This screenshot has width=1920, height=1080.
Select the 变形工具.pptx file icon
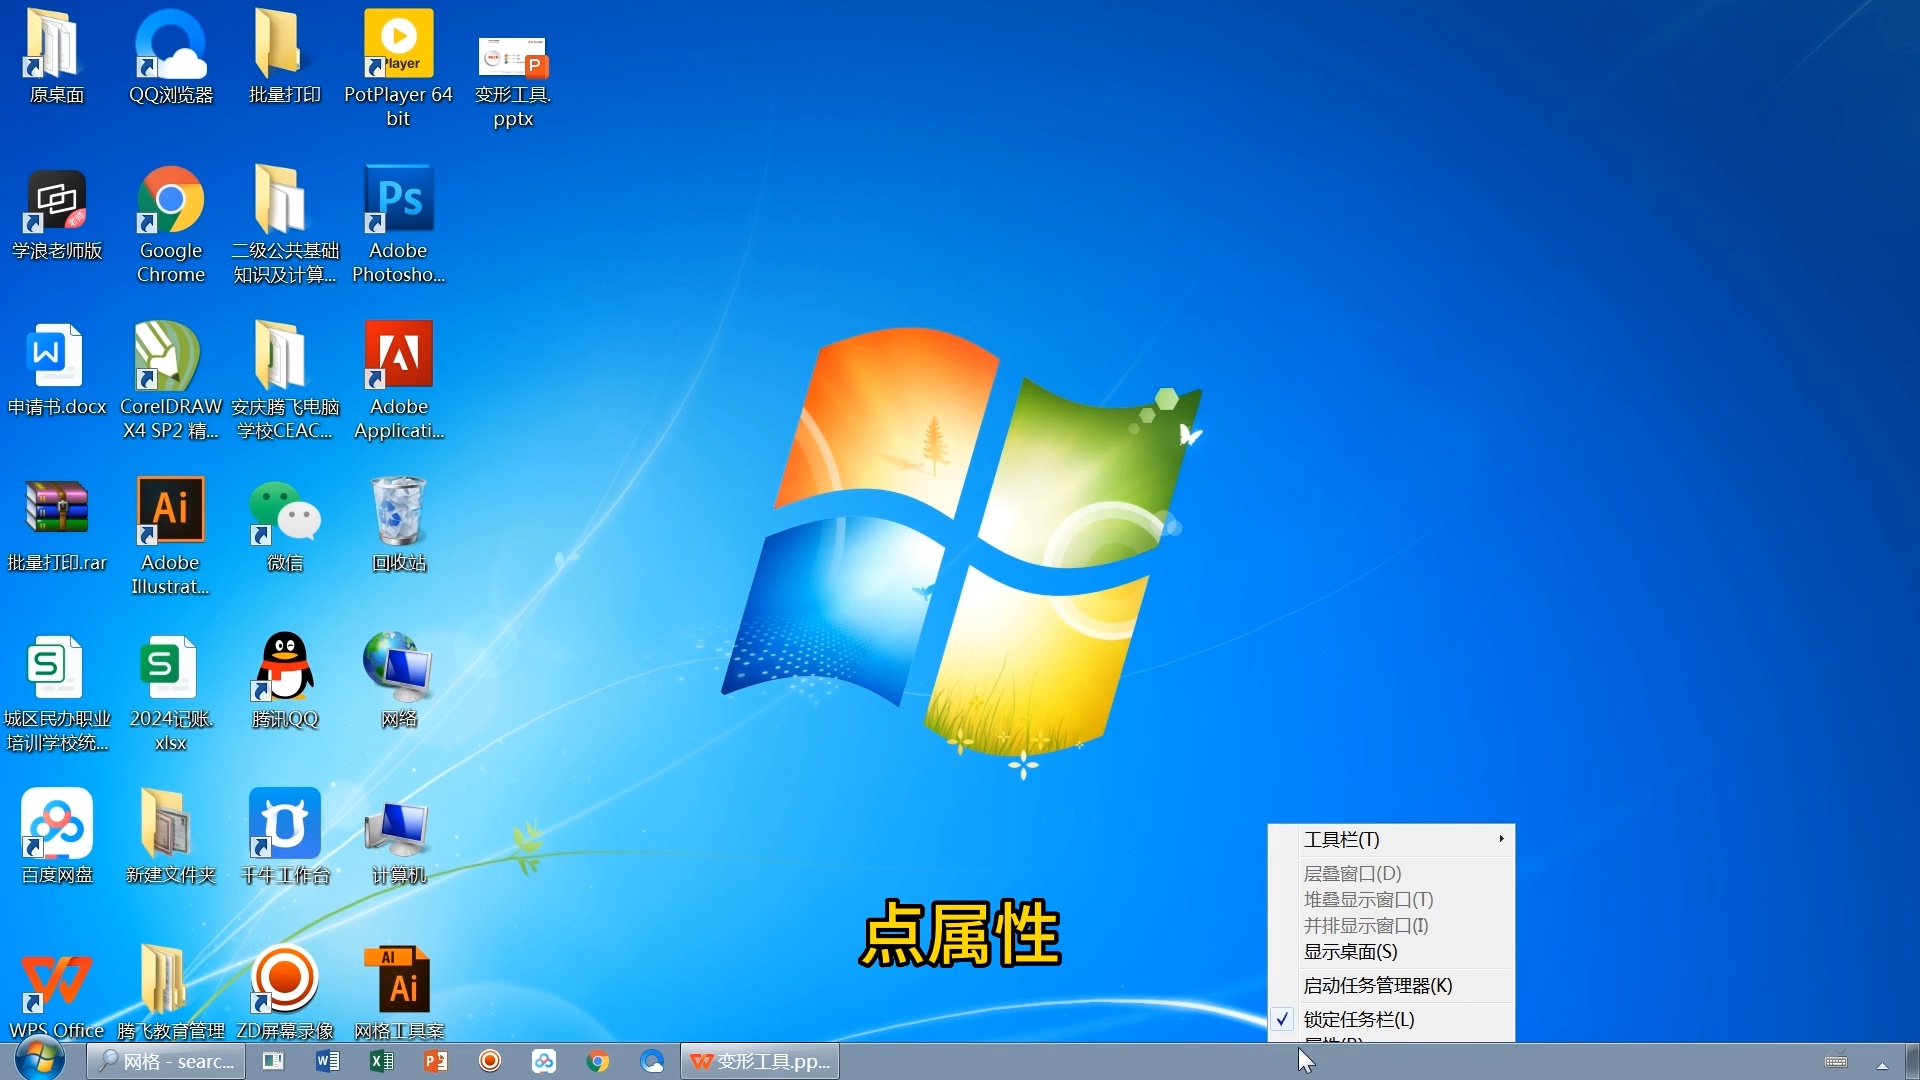pyautogui.click(x=513, y=80)
